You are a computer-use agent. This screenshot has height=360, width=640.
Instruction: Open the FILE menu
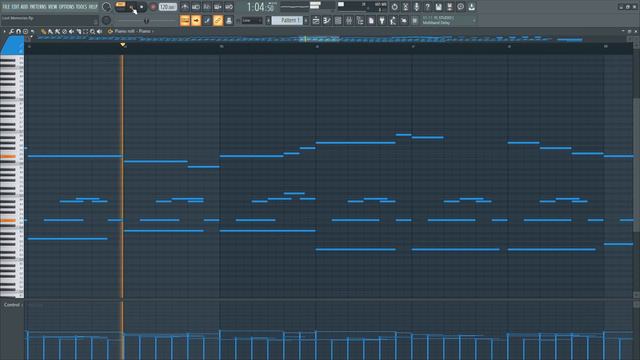pos(6,7)
